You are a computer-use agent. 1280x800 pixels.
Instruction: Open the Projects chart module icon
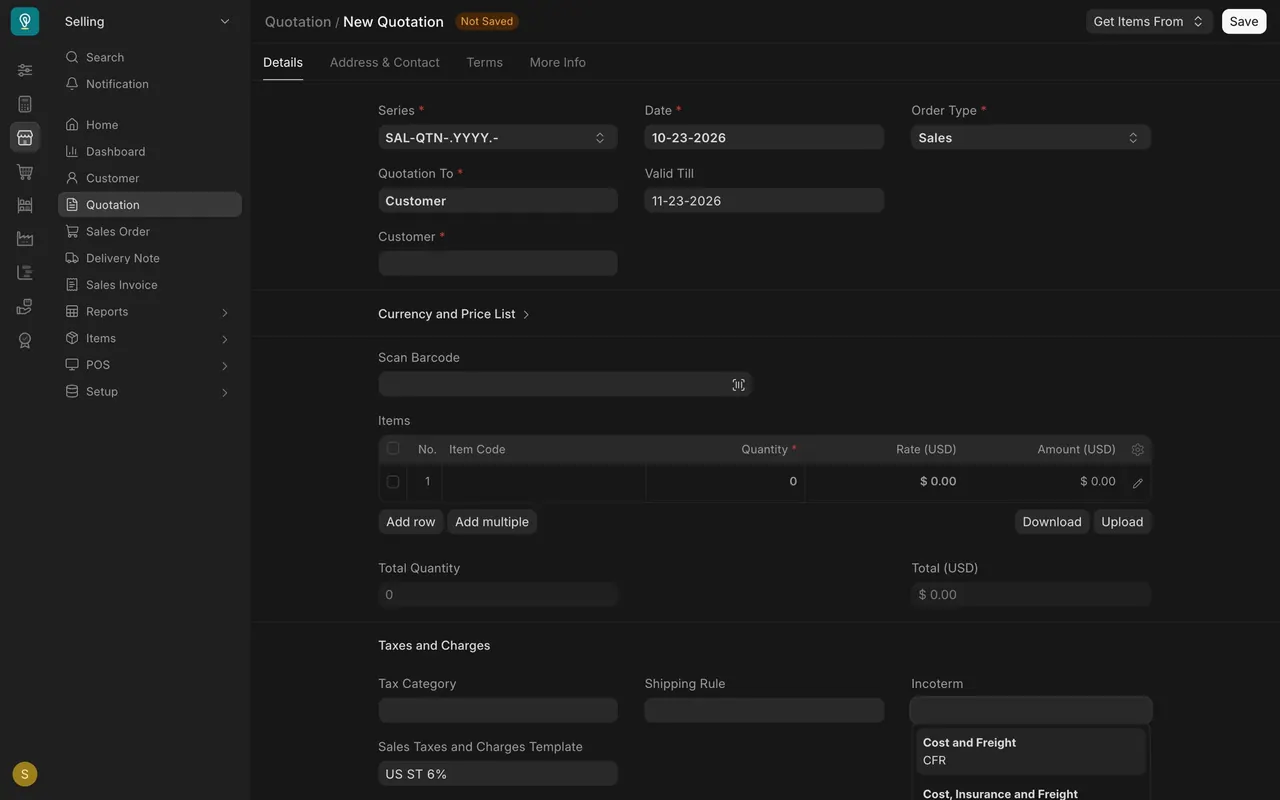click(25, 273)
